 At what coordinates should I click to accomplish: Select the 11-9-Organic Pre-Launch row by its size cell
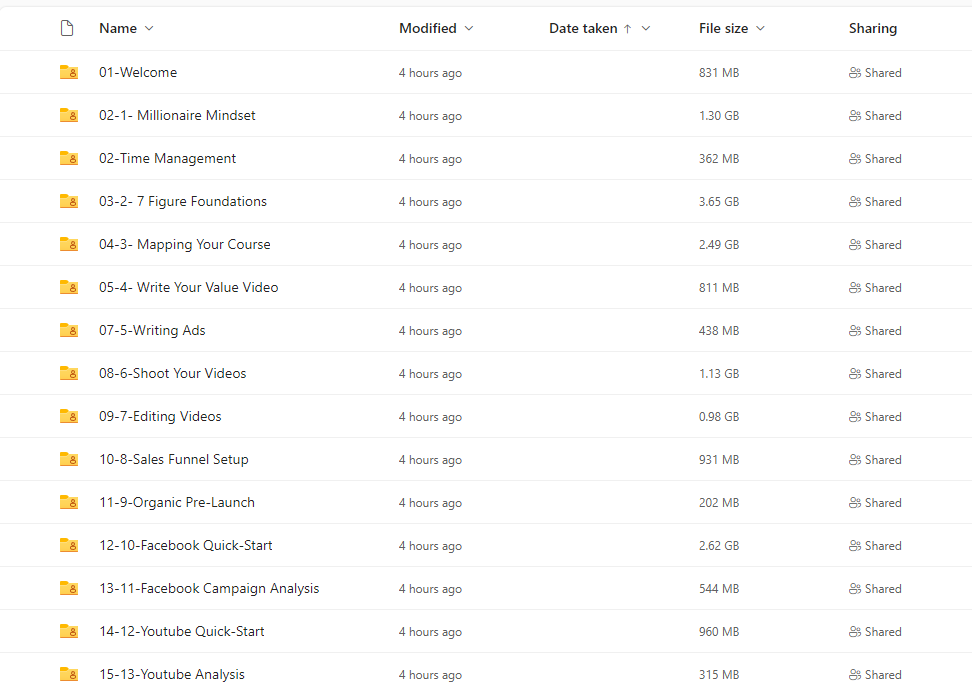click(x=719, y=503)
